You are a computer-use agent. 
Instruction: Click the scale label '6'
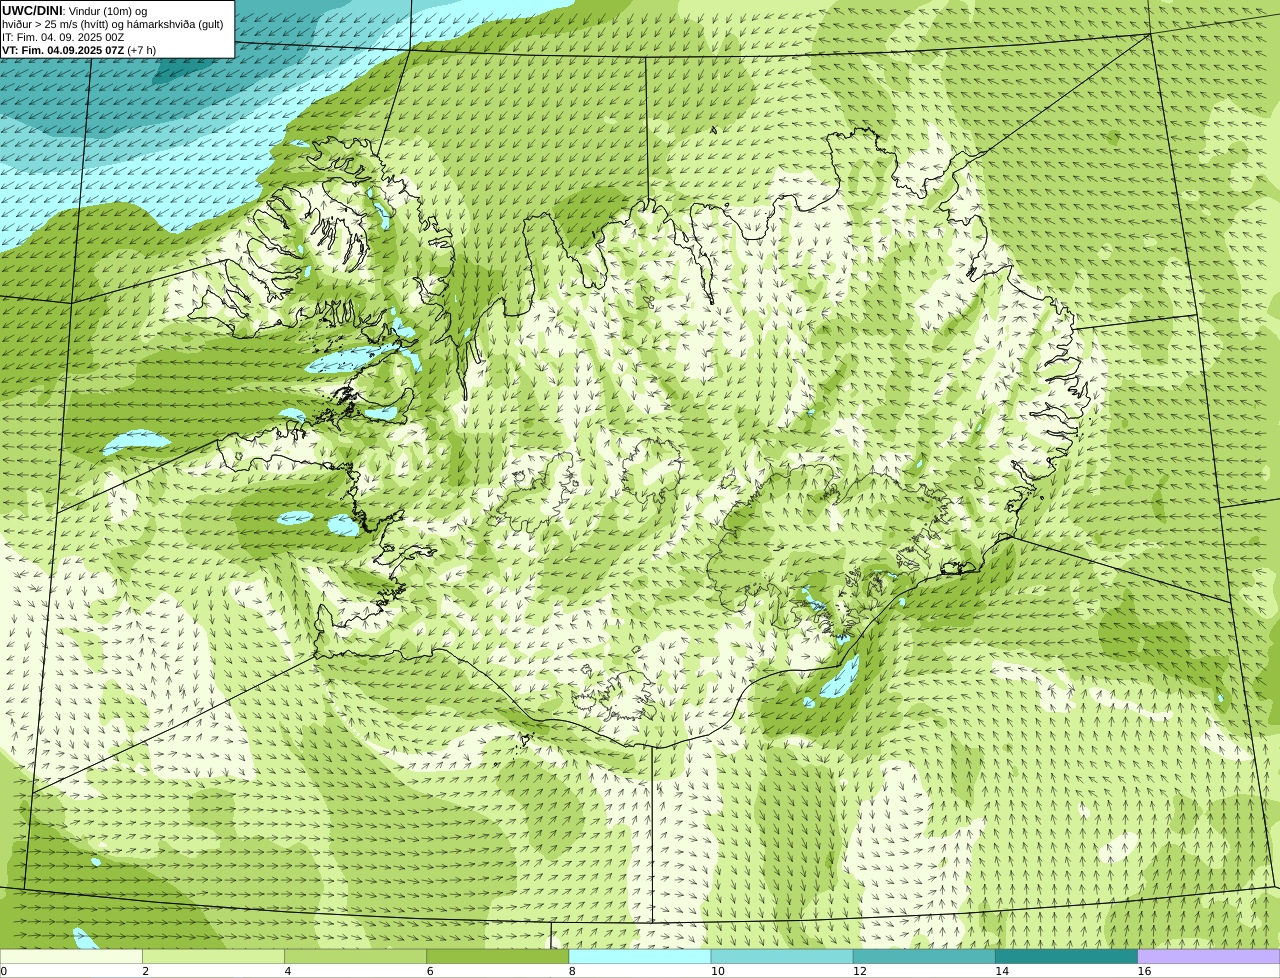point(430,971)
